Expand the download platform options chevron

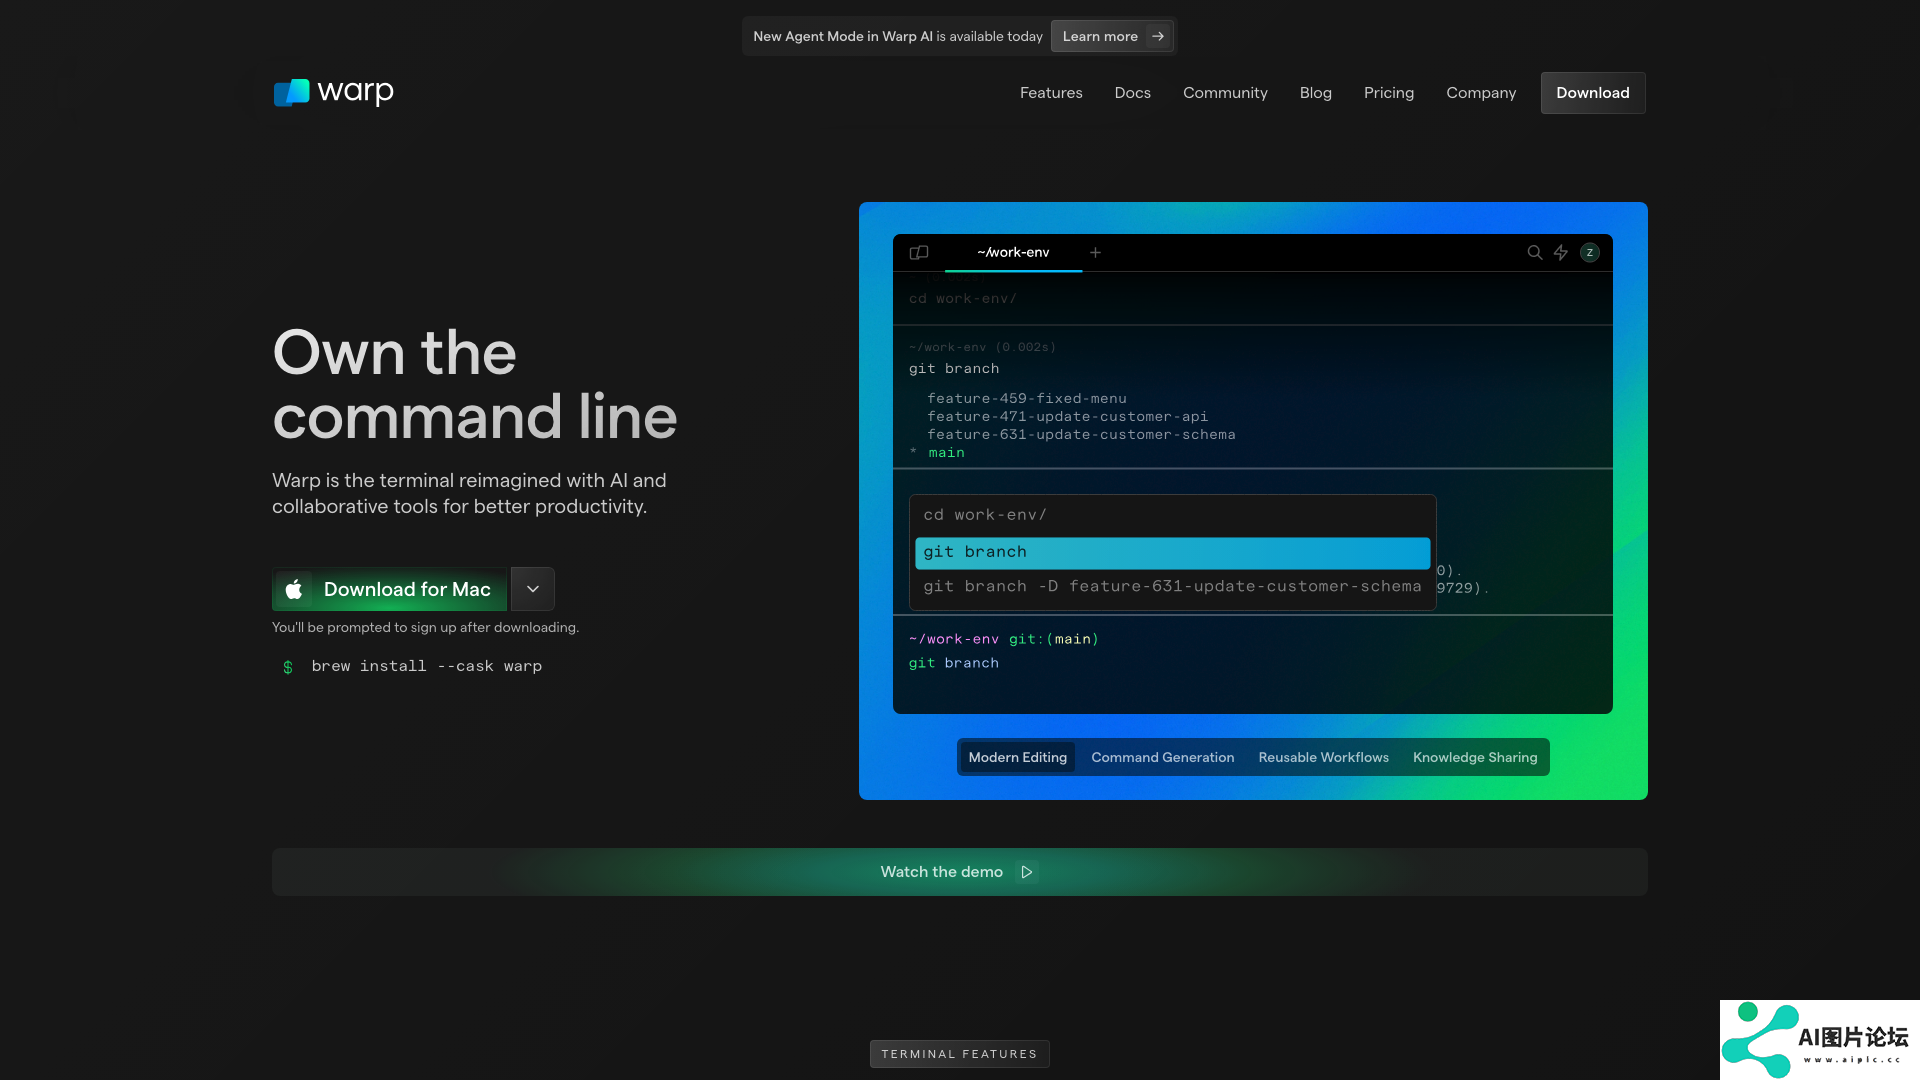tap(533, 589)
